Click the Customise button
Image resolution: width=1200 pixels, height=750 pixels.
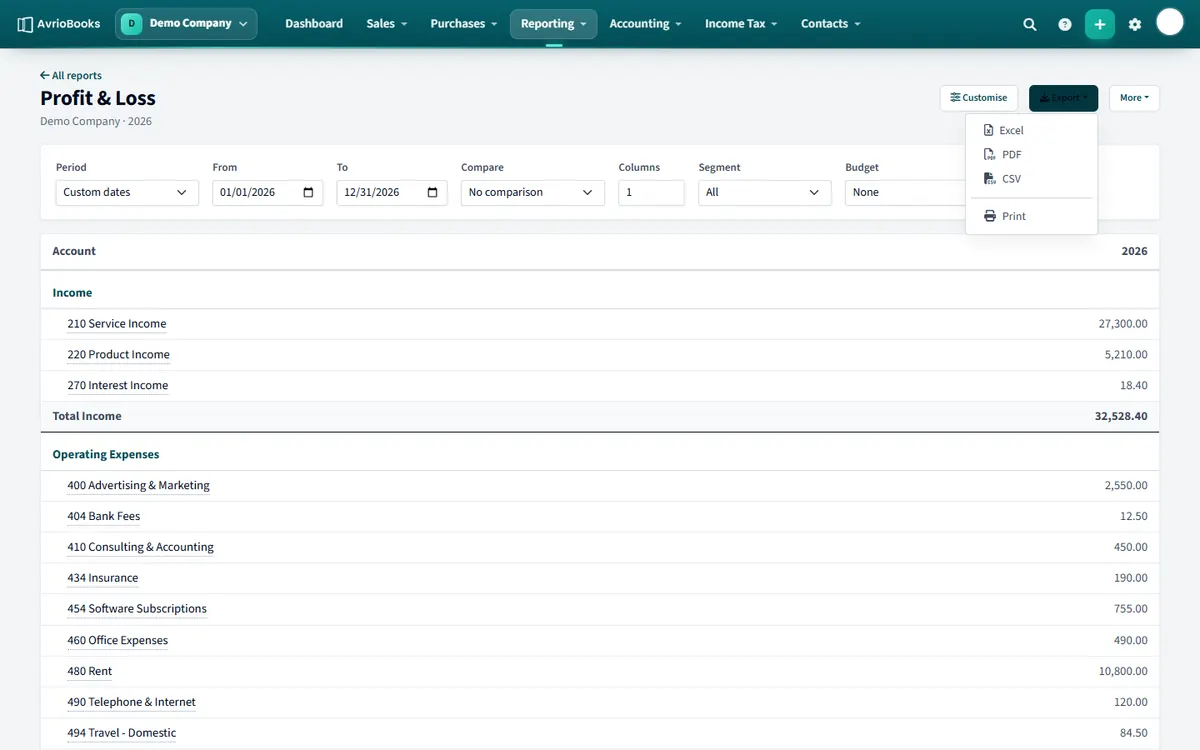click(978, 98)
